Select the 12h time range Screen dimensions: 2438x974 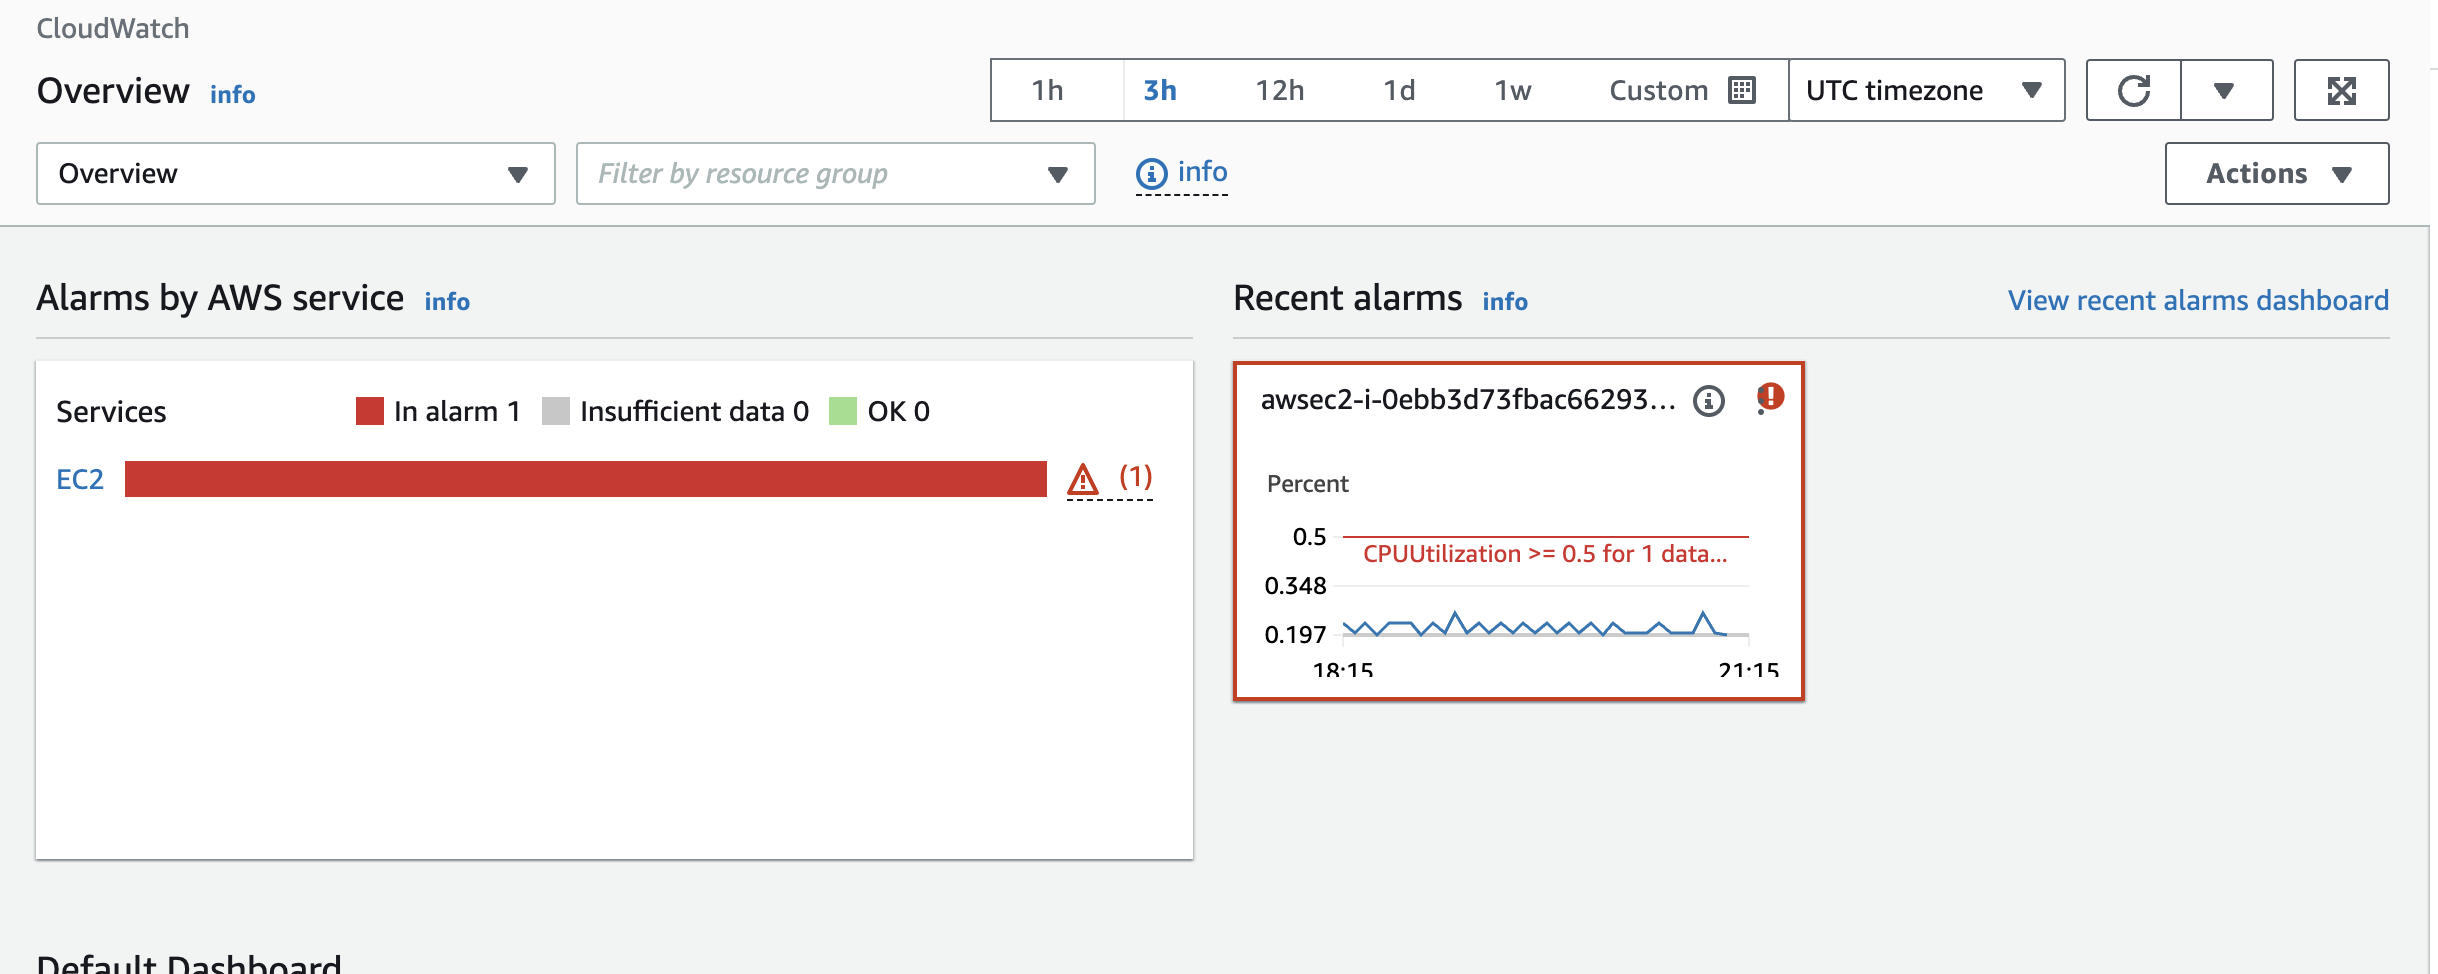coord(1279,91)
